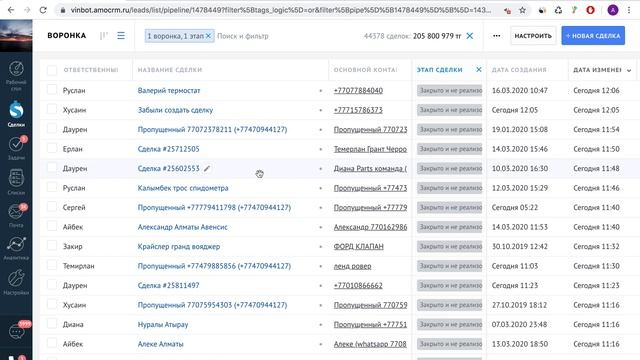Sort by Основной контакт column header
This screenshot has width=640, height=360.
click(365, 70)
